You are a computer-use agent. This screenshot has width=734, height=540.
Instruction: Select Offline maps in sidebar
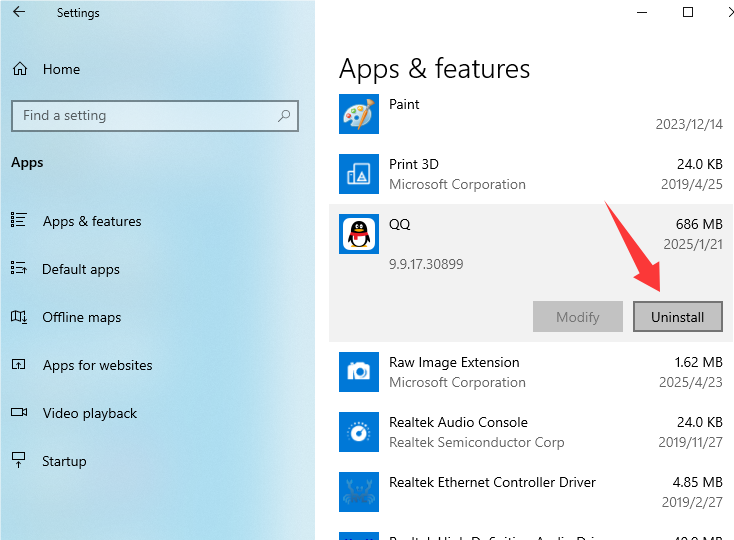click(x=82, y=317)
